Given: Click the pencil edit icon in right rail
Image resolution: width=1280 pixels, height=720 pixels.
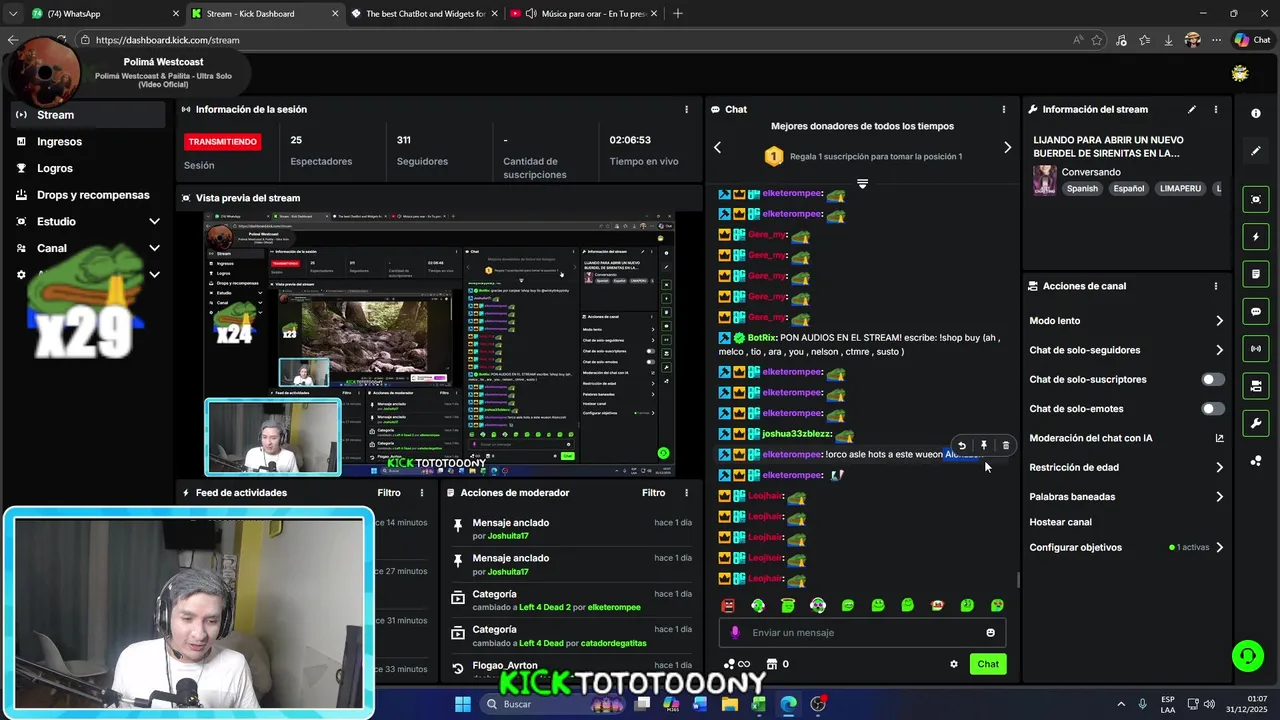Looking at the screenshot, I should click(x=1256, y=151).
